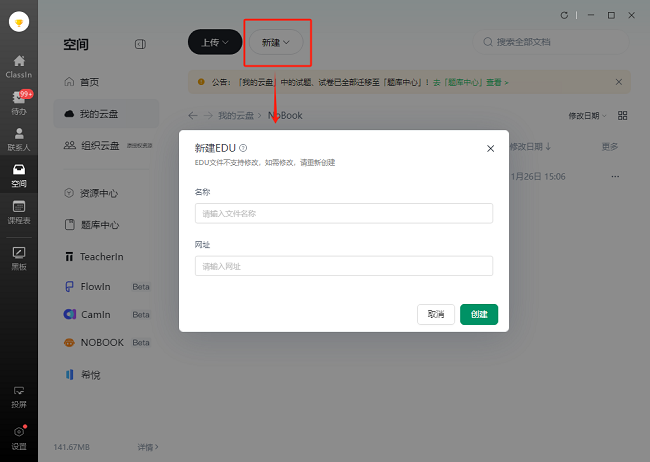Open 设置 settings at bottom left

pos(19,436)
